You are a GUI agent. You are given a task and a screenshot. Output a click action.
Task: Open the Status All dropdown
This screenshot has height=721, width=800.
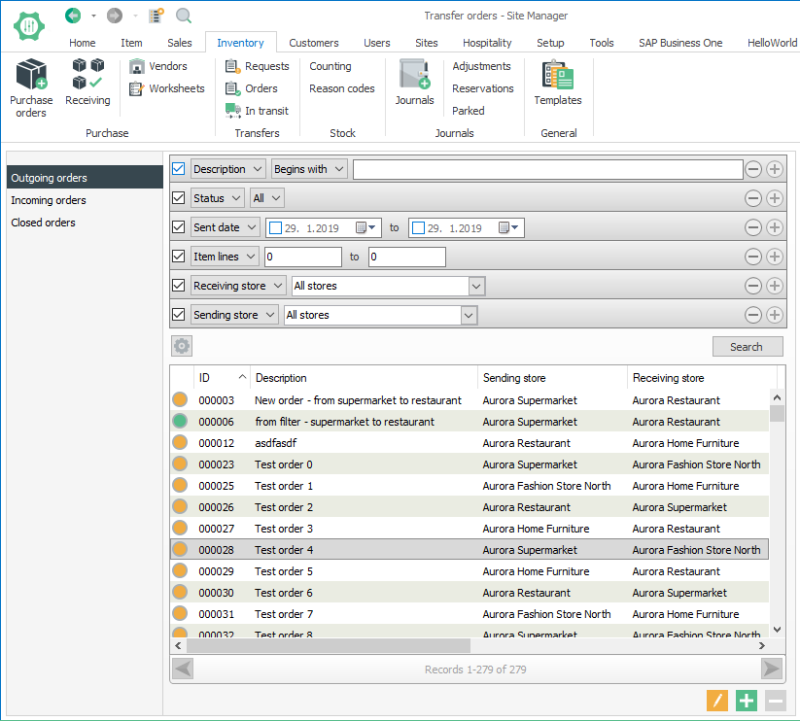[266, 199]
